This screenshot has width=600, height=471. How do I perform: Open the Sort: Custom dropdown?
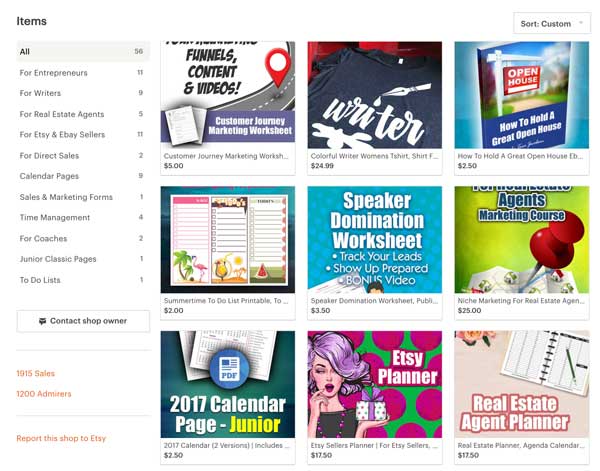click(x=552, y=24)
